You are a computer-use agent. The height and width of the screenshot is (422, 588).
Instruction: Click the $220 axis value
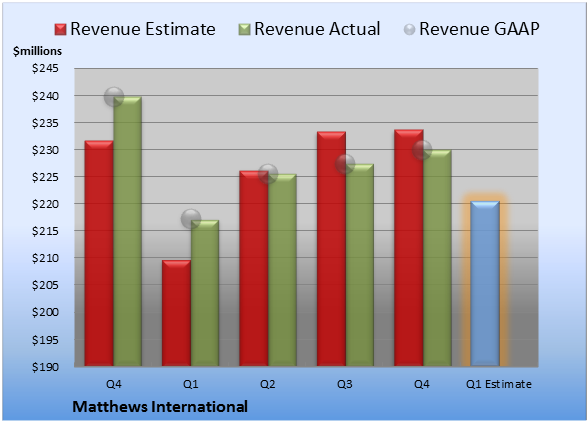[45, 204]
